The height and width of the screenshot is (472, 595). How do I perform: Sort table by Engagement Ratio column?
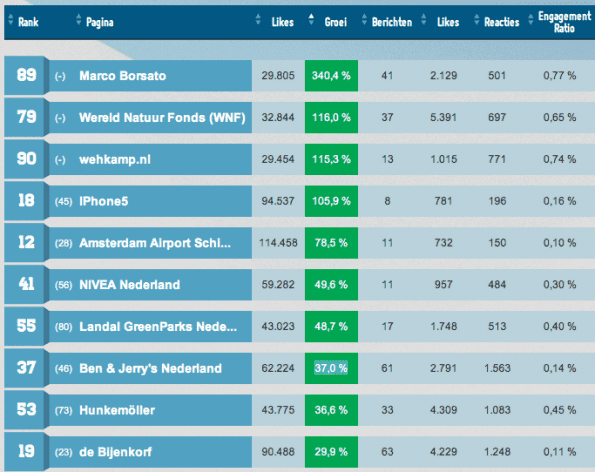click(x=560, y=22)
